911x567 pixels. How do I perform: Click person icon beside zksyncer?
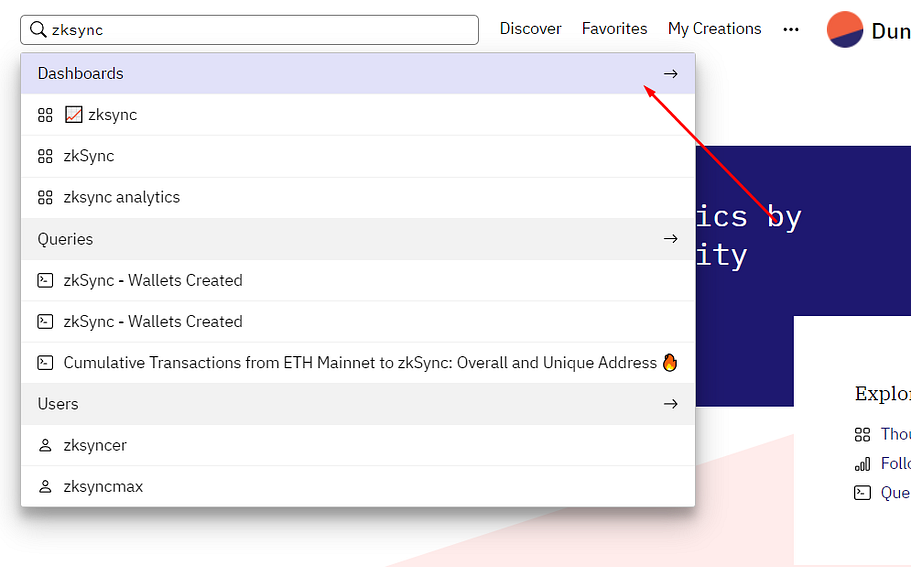coord(45,446)
